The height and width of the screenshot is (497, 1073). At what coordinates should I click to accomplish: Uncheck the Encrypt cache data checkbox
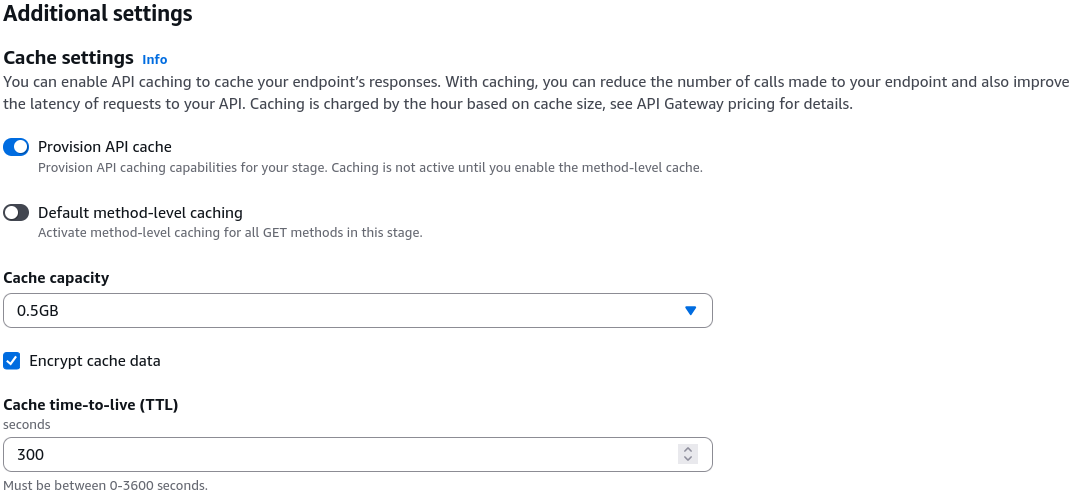point(12,361)
